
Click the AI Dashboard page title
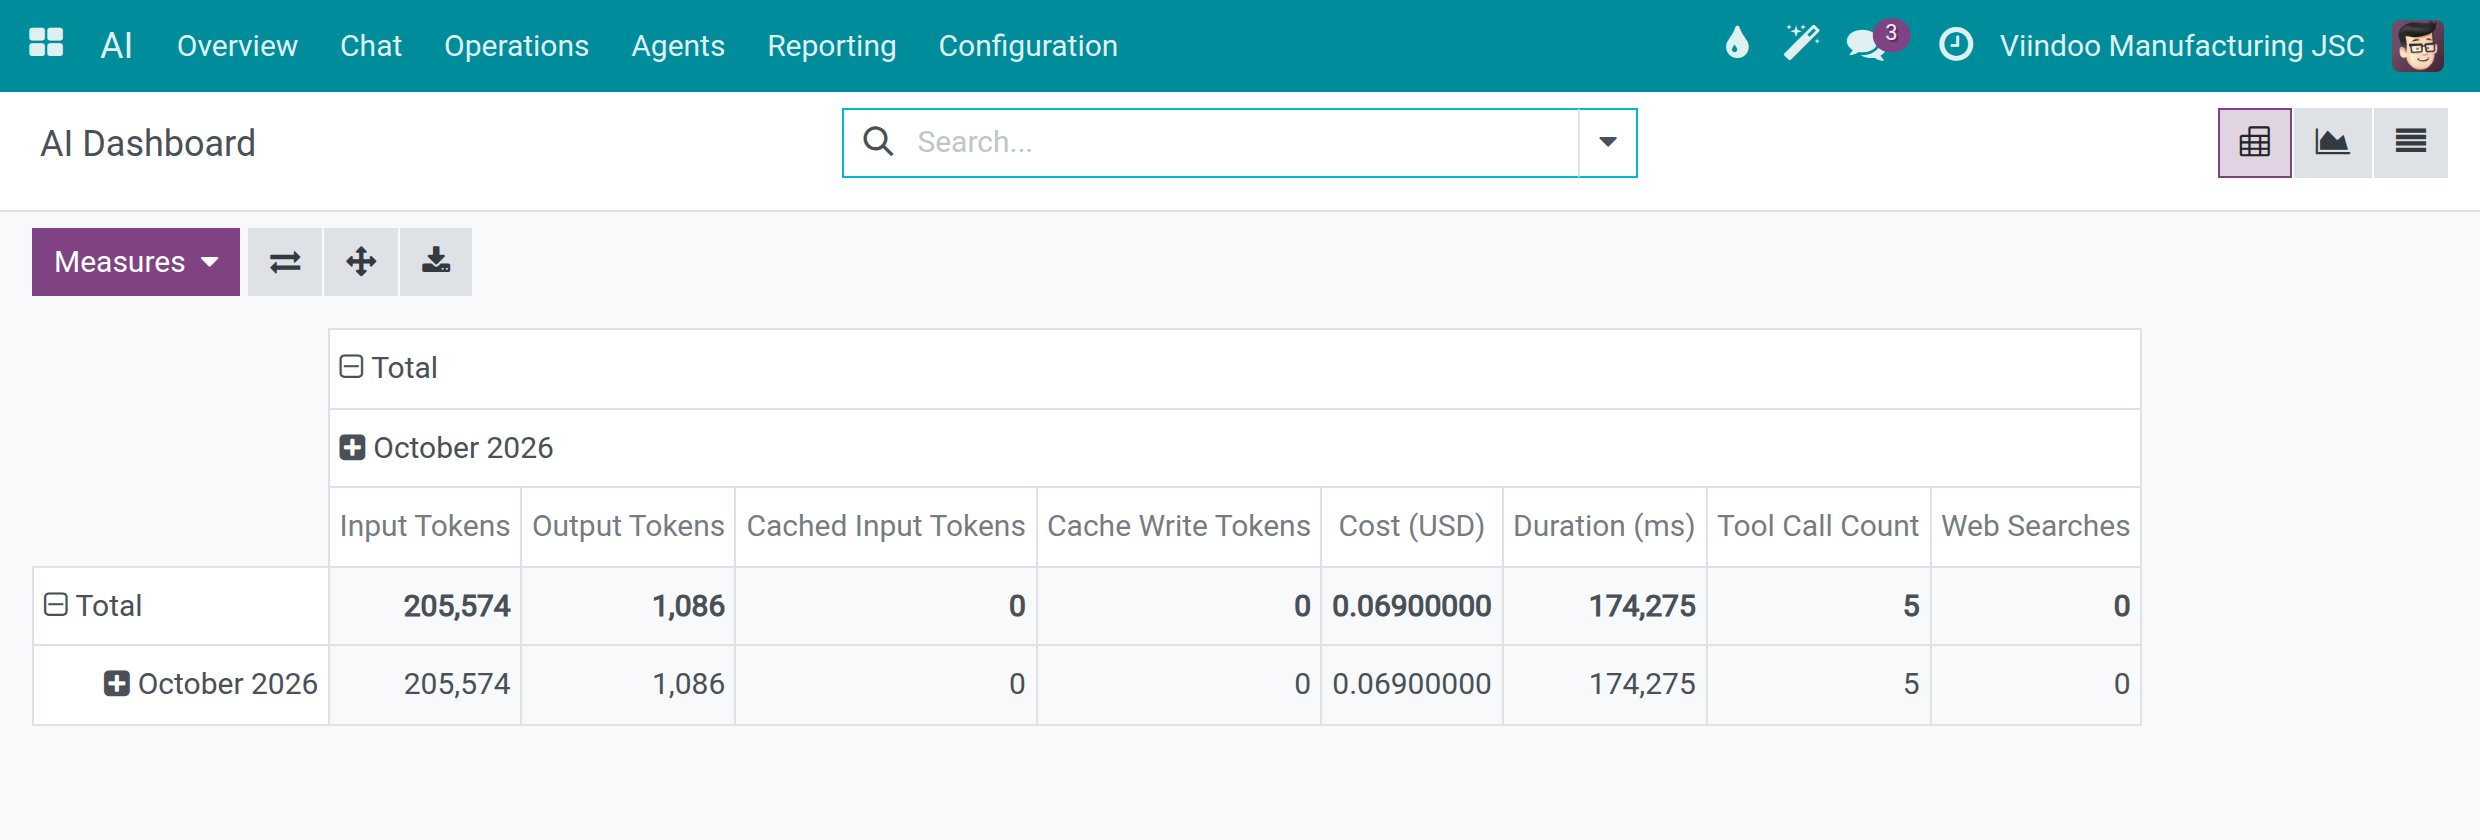148,143
